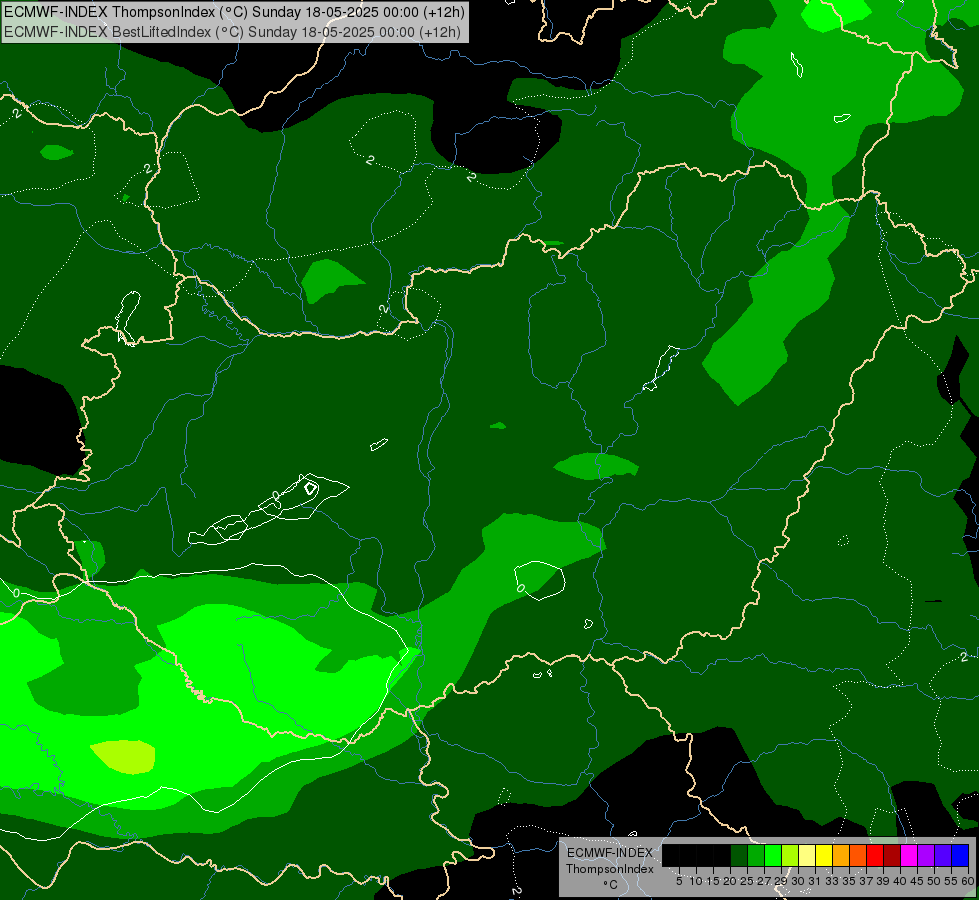The image size is (979, 900).
Task: Pick the violet 50–55 legend swatch
Action: [x=943, y=856]
